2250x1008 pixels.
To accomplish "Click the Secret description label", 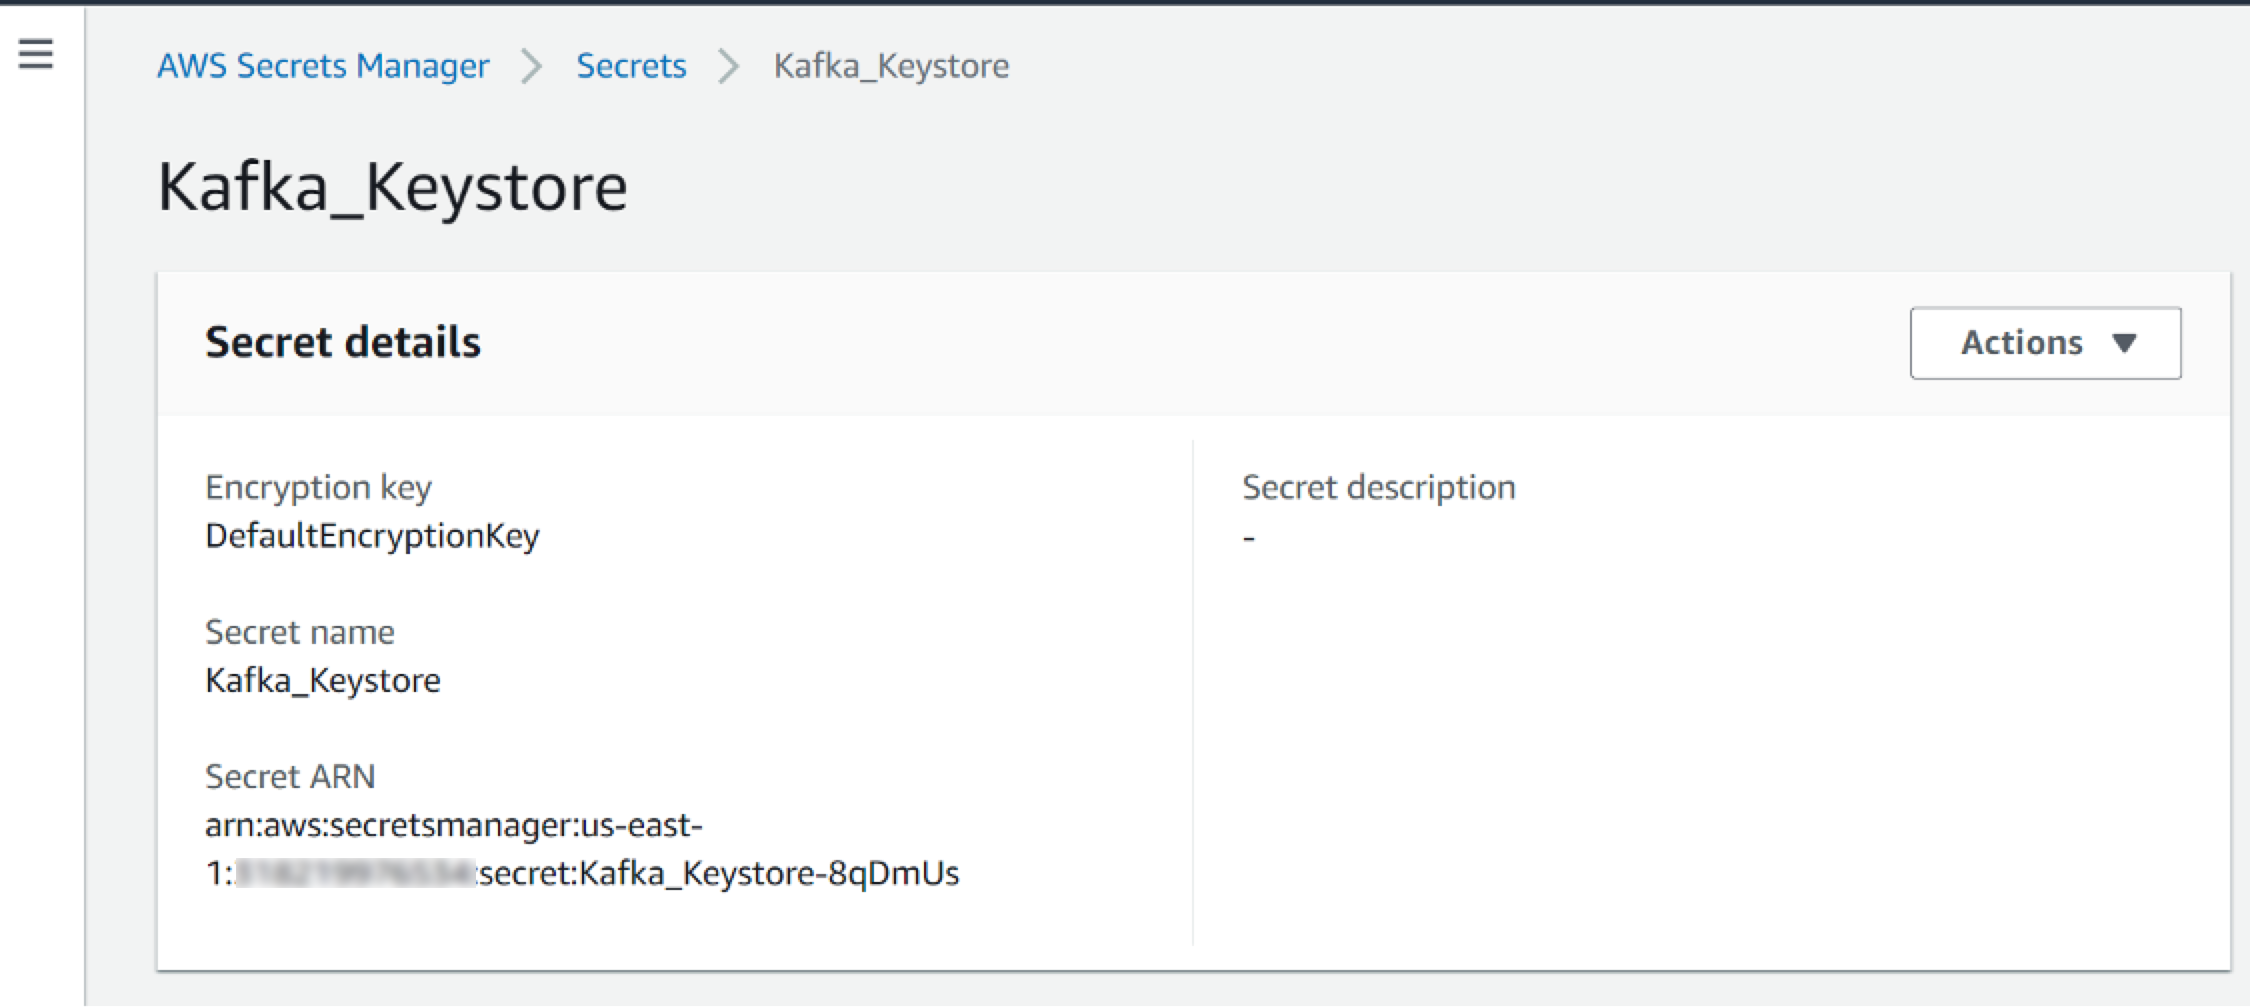I will [1379, 488].
